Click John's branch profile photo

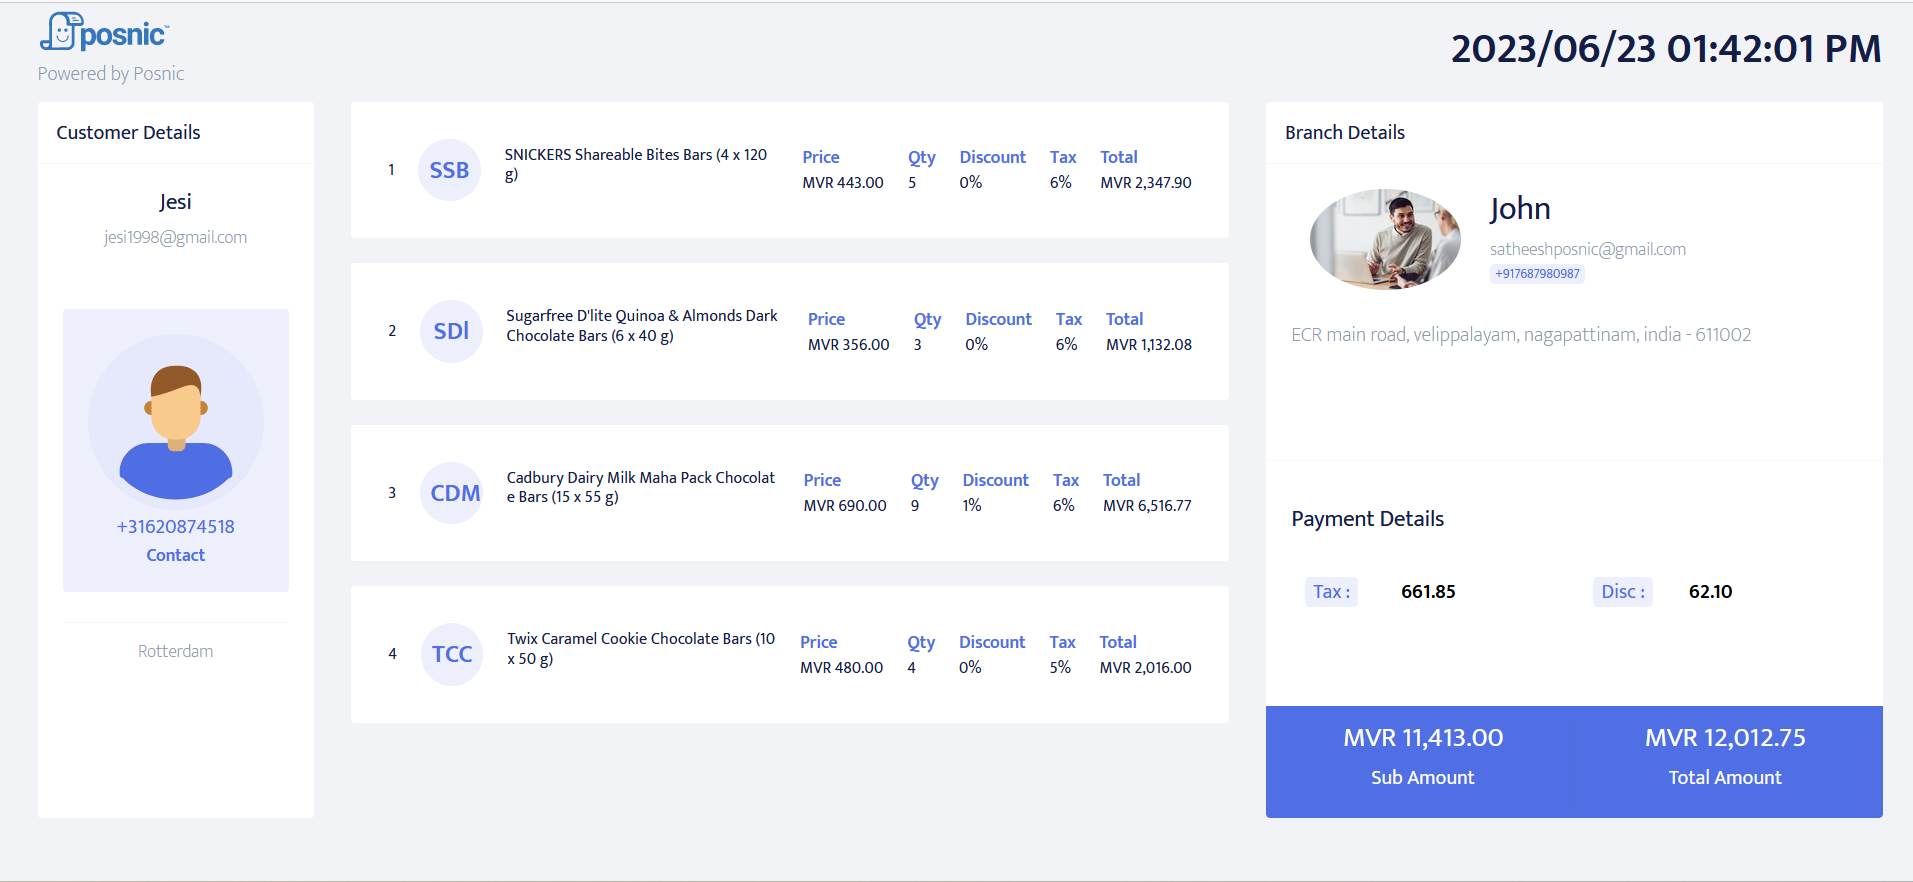coord(1385,239)
